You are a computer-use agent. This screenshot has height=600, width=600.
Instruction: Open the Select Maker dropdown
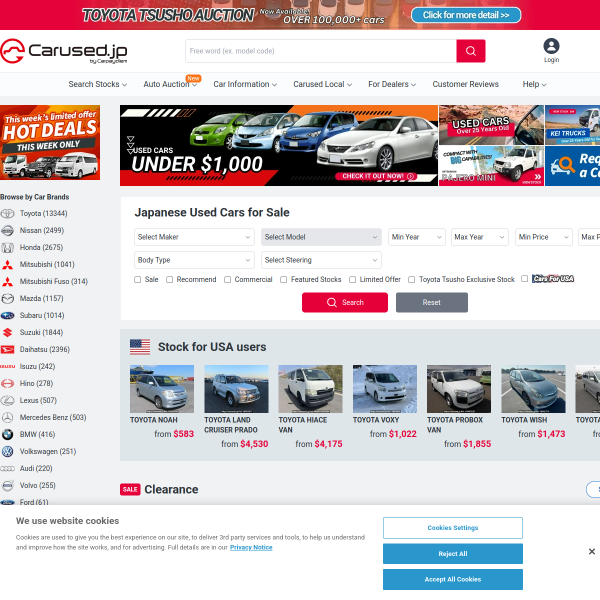pos(194,237)
